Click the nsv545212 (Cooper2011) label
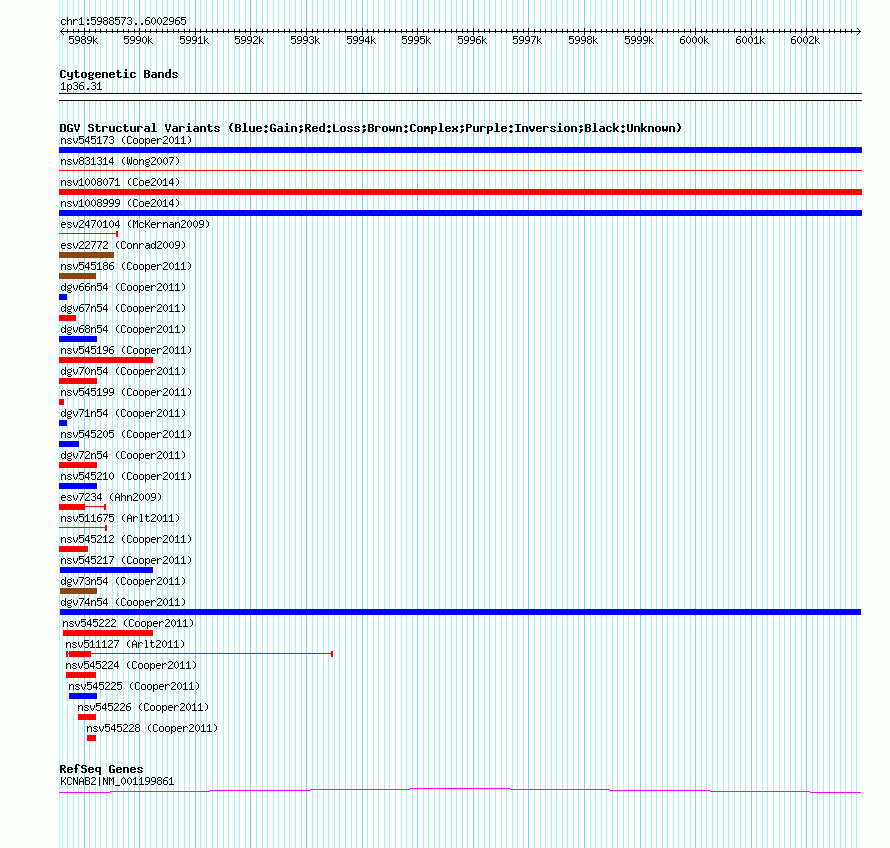Screen dimensions: 890x848 126,539
